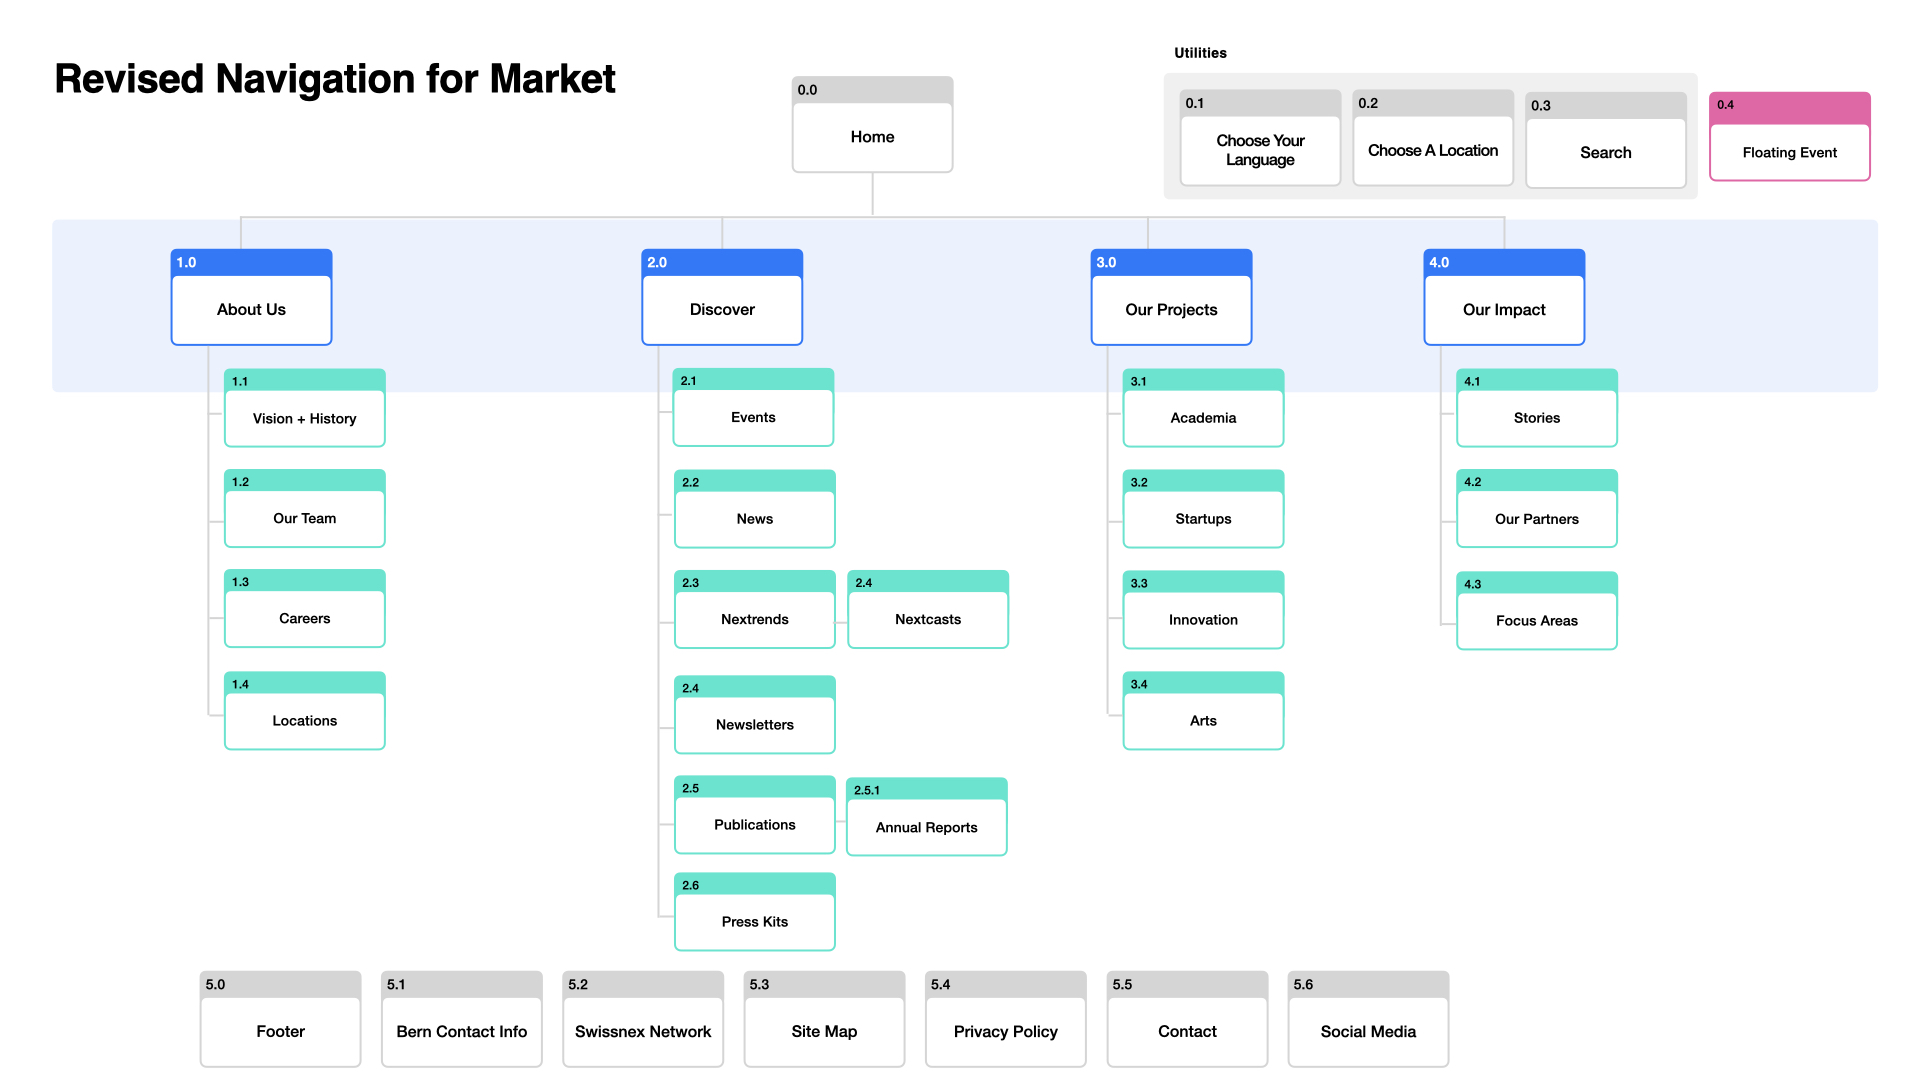Select the Bern Contact Info box
Screen dimensions: 1920x1080
coord(462,1019)
